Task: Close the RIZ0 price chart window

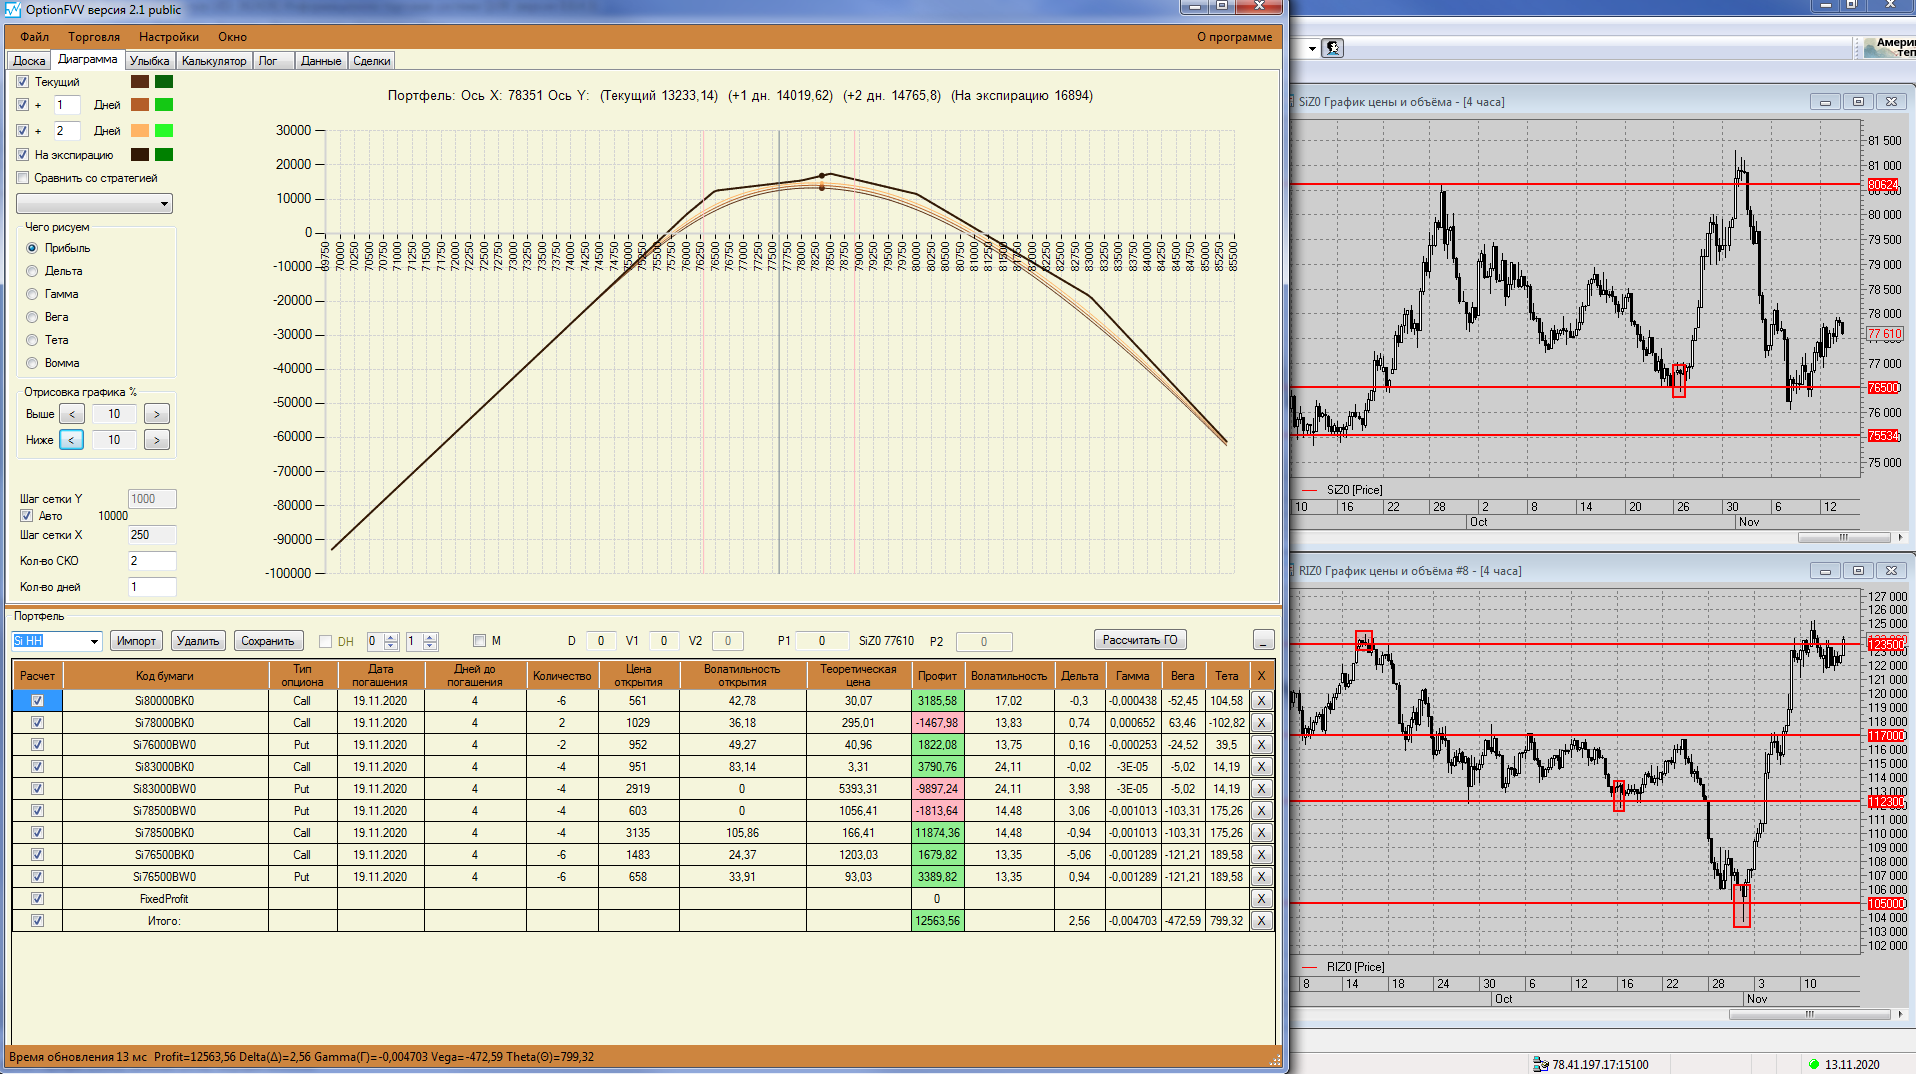Action: 1891,571
